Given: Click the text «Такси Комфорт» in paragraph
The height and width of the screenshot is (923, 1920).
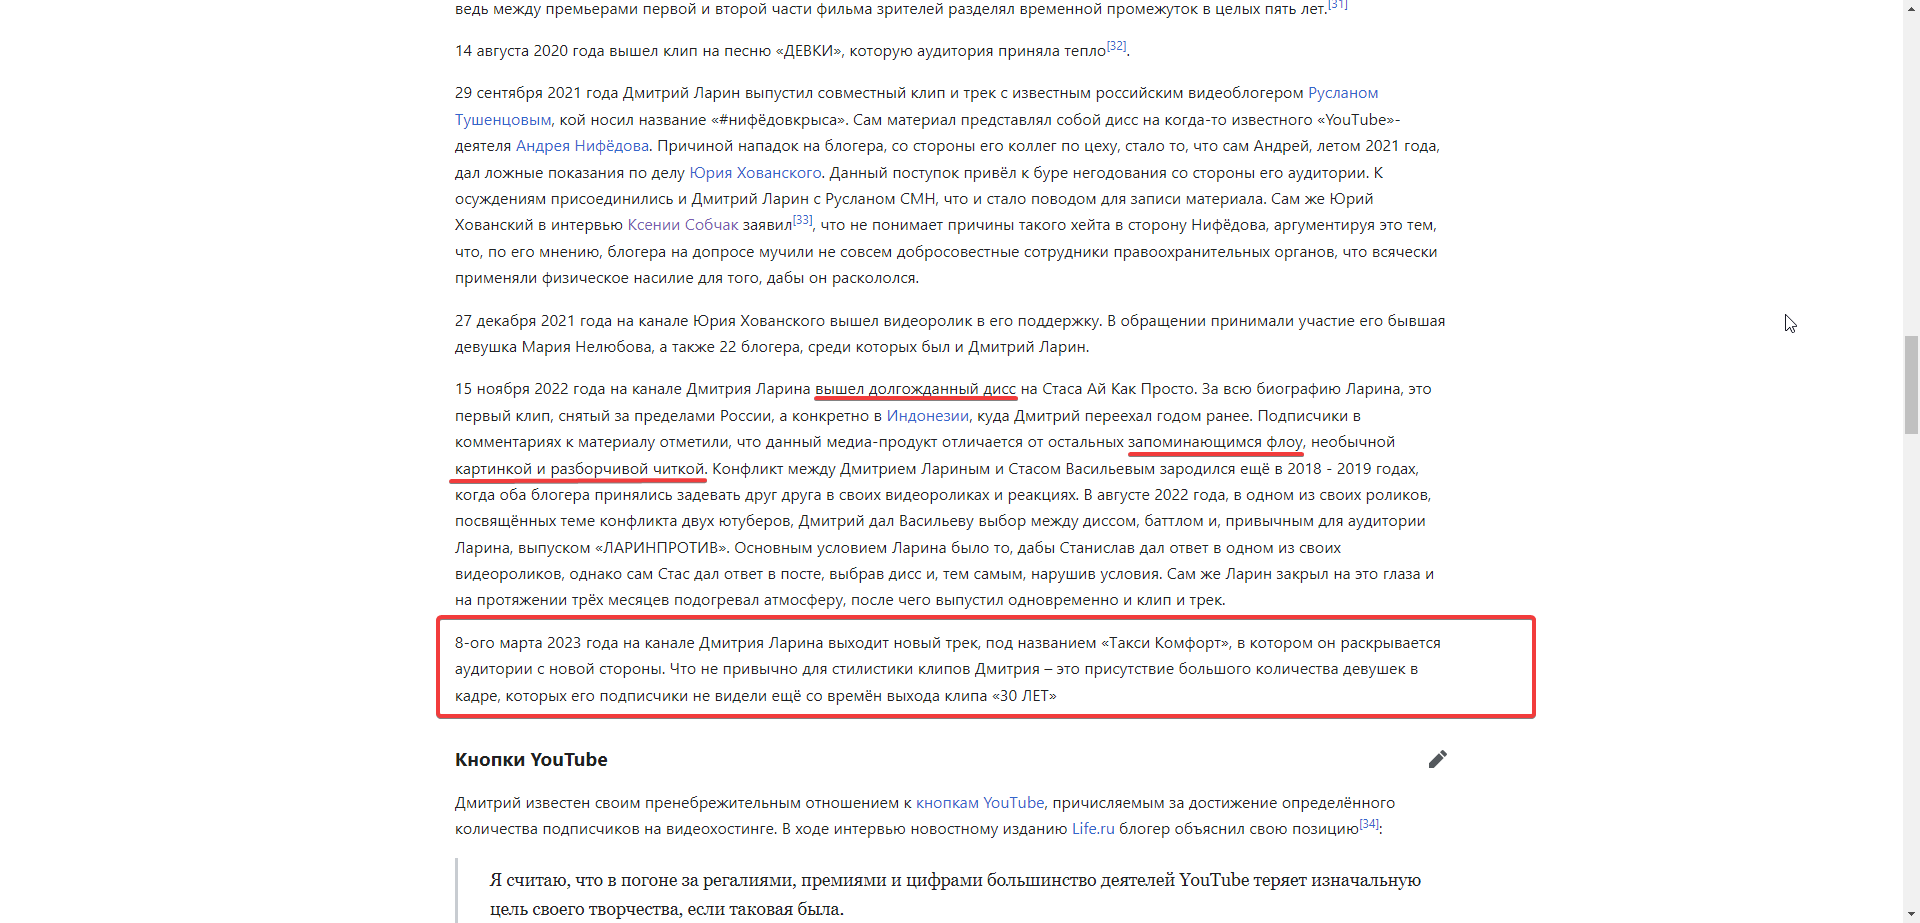Looking at the screenshot, I should [1164, 643].
